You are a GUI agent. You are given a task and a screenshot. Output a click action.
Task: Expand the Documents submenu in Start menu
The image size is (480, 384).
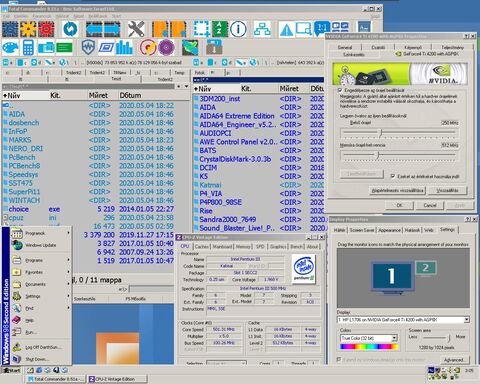(x=41, y=284)
